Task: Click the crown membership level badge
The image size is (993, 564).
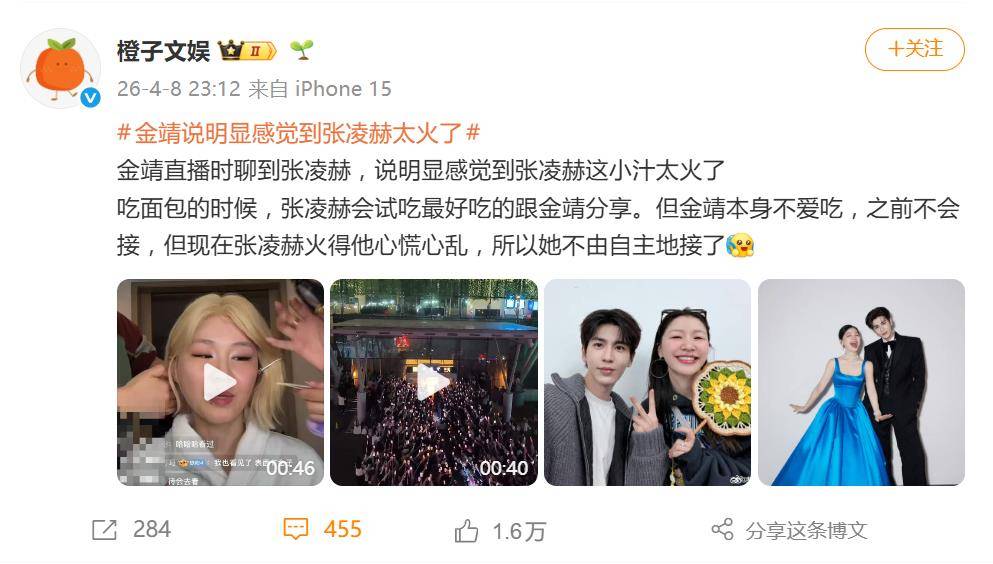Action: coord(247,51)
